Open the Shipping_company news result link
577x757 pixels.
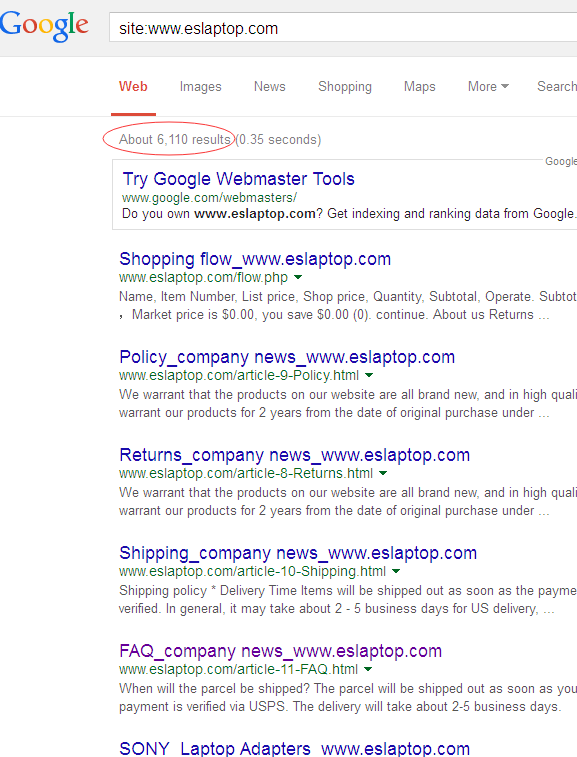tap(298, 553)
